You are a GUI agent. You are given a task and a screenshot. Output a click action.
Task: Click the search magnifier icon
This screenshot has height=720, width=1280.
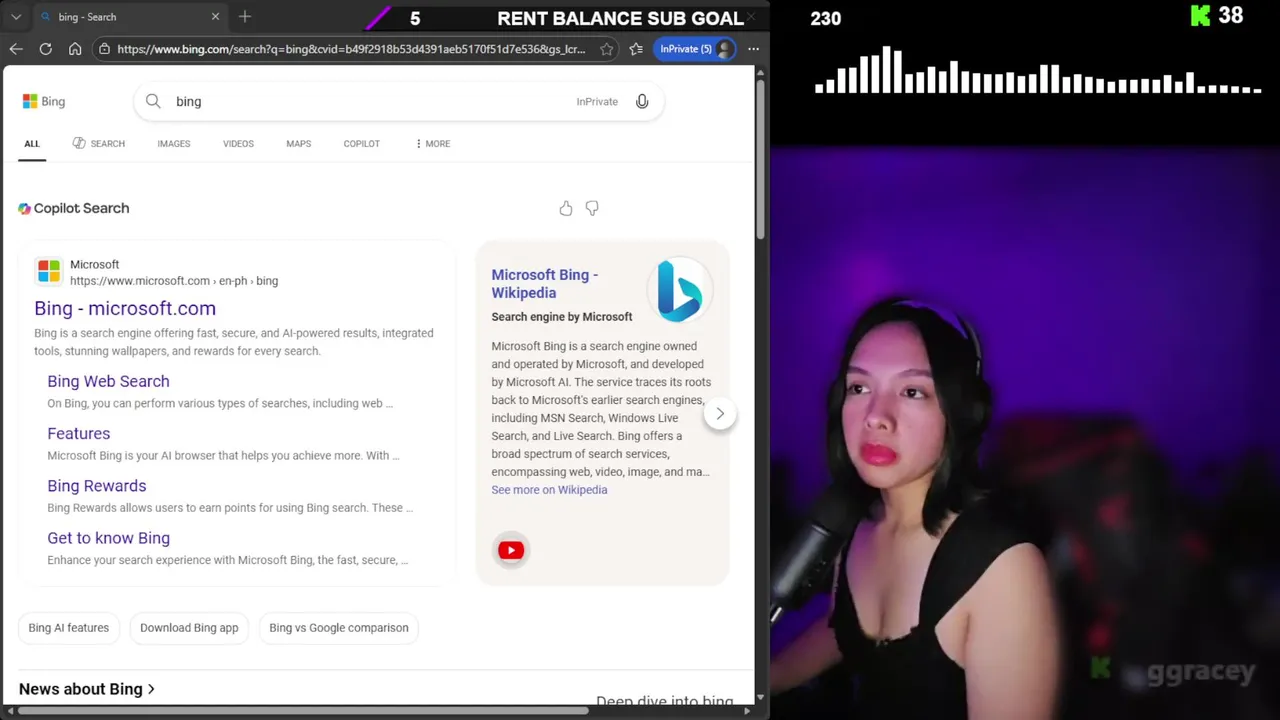(x=153, y=101)
